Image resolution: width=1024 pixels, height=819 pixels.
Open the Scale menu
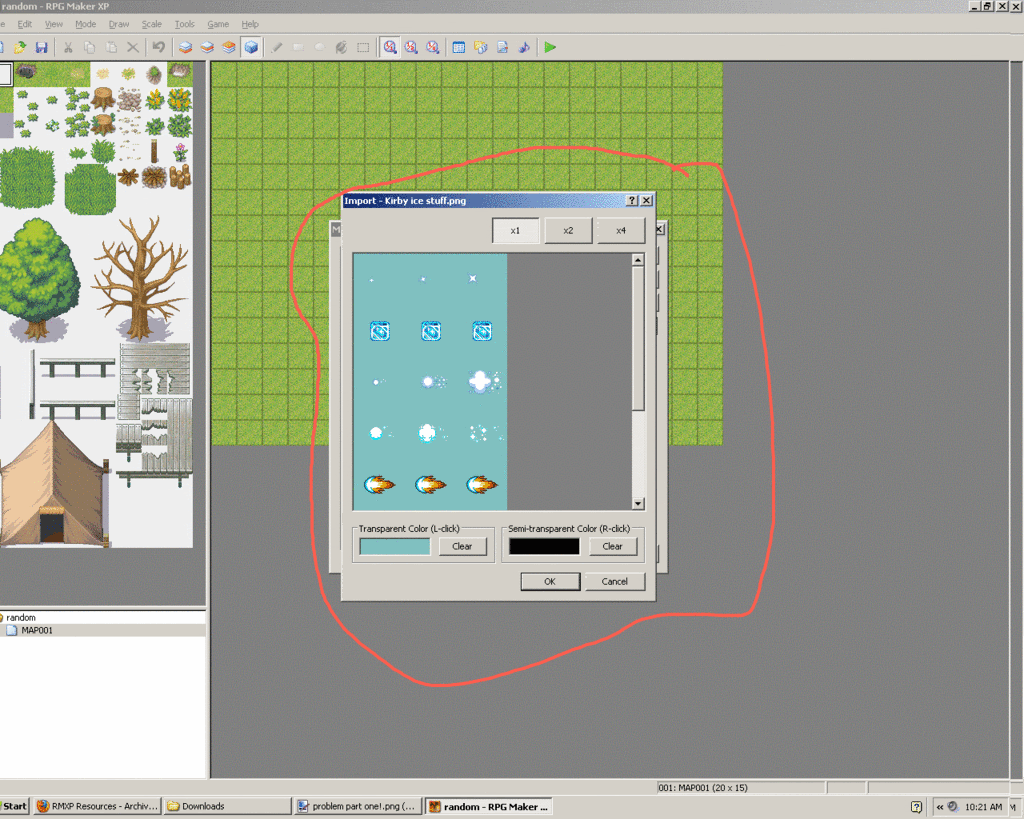(x=152, y=24)
